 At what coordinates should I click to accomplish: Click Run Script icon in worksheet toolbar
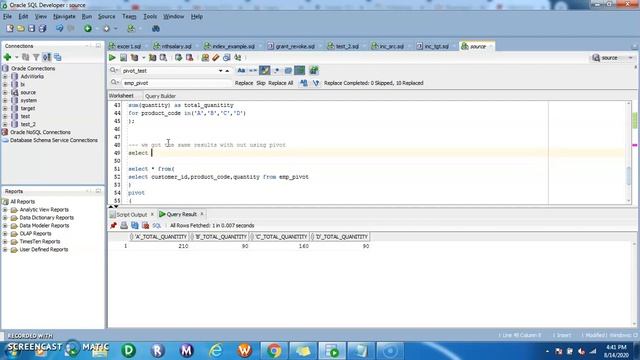123,58
